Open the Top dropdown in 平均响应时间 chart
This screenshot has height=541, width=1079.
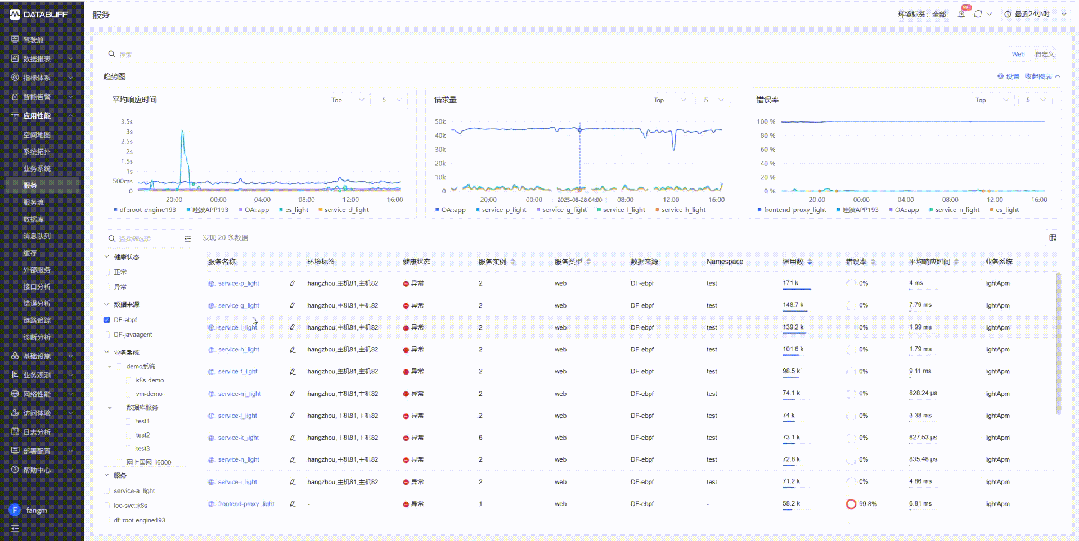343,100
